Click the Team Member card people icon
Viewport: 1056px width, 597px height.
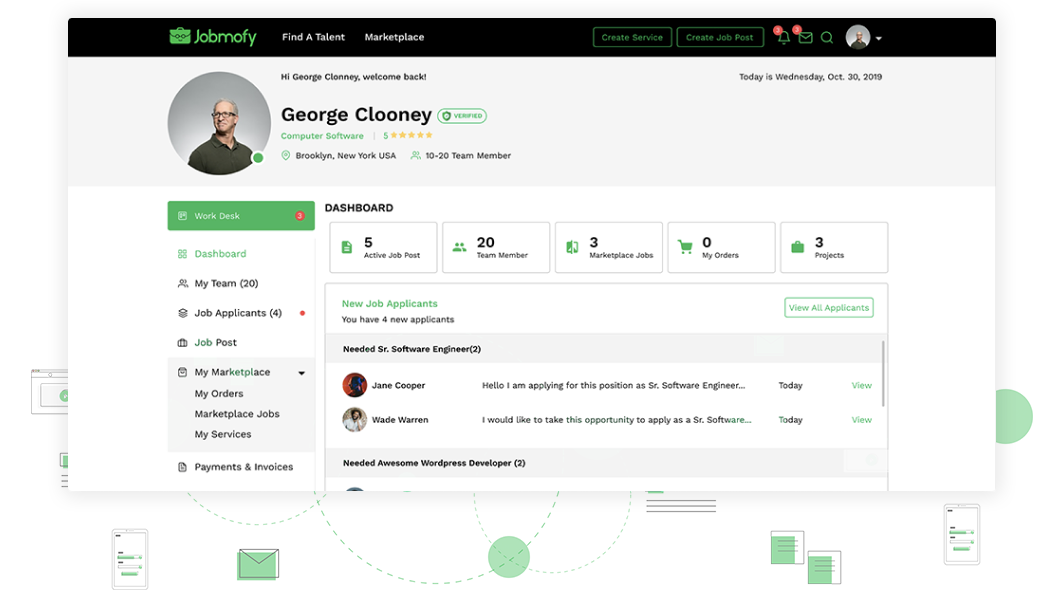459,247
